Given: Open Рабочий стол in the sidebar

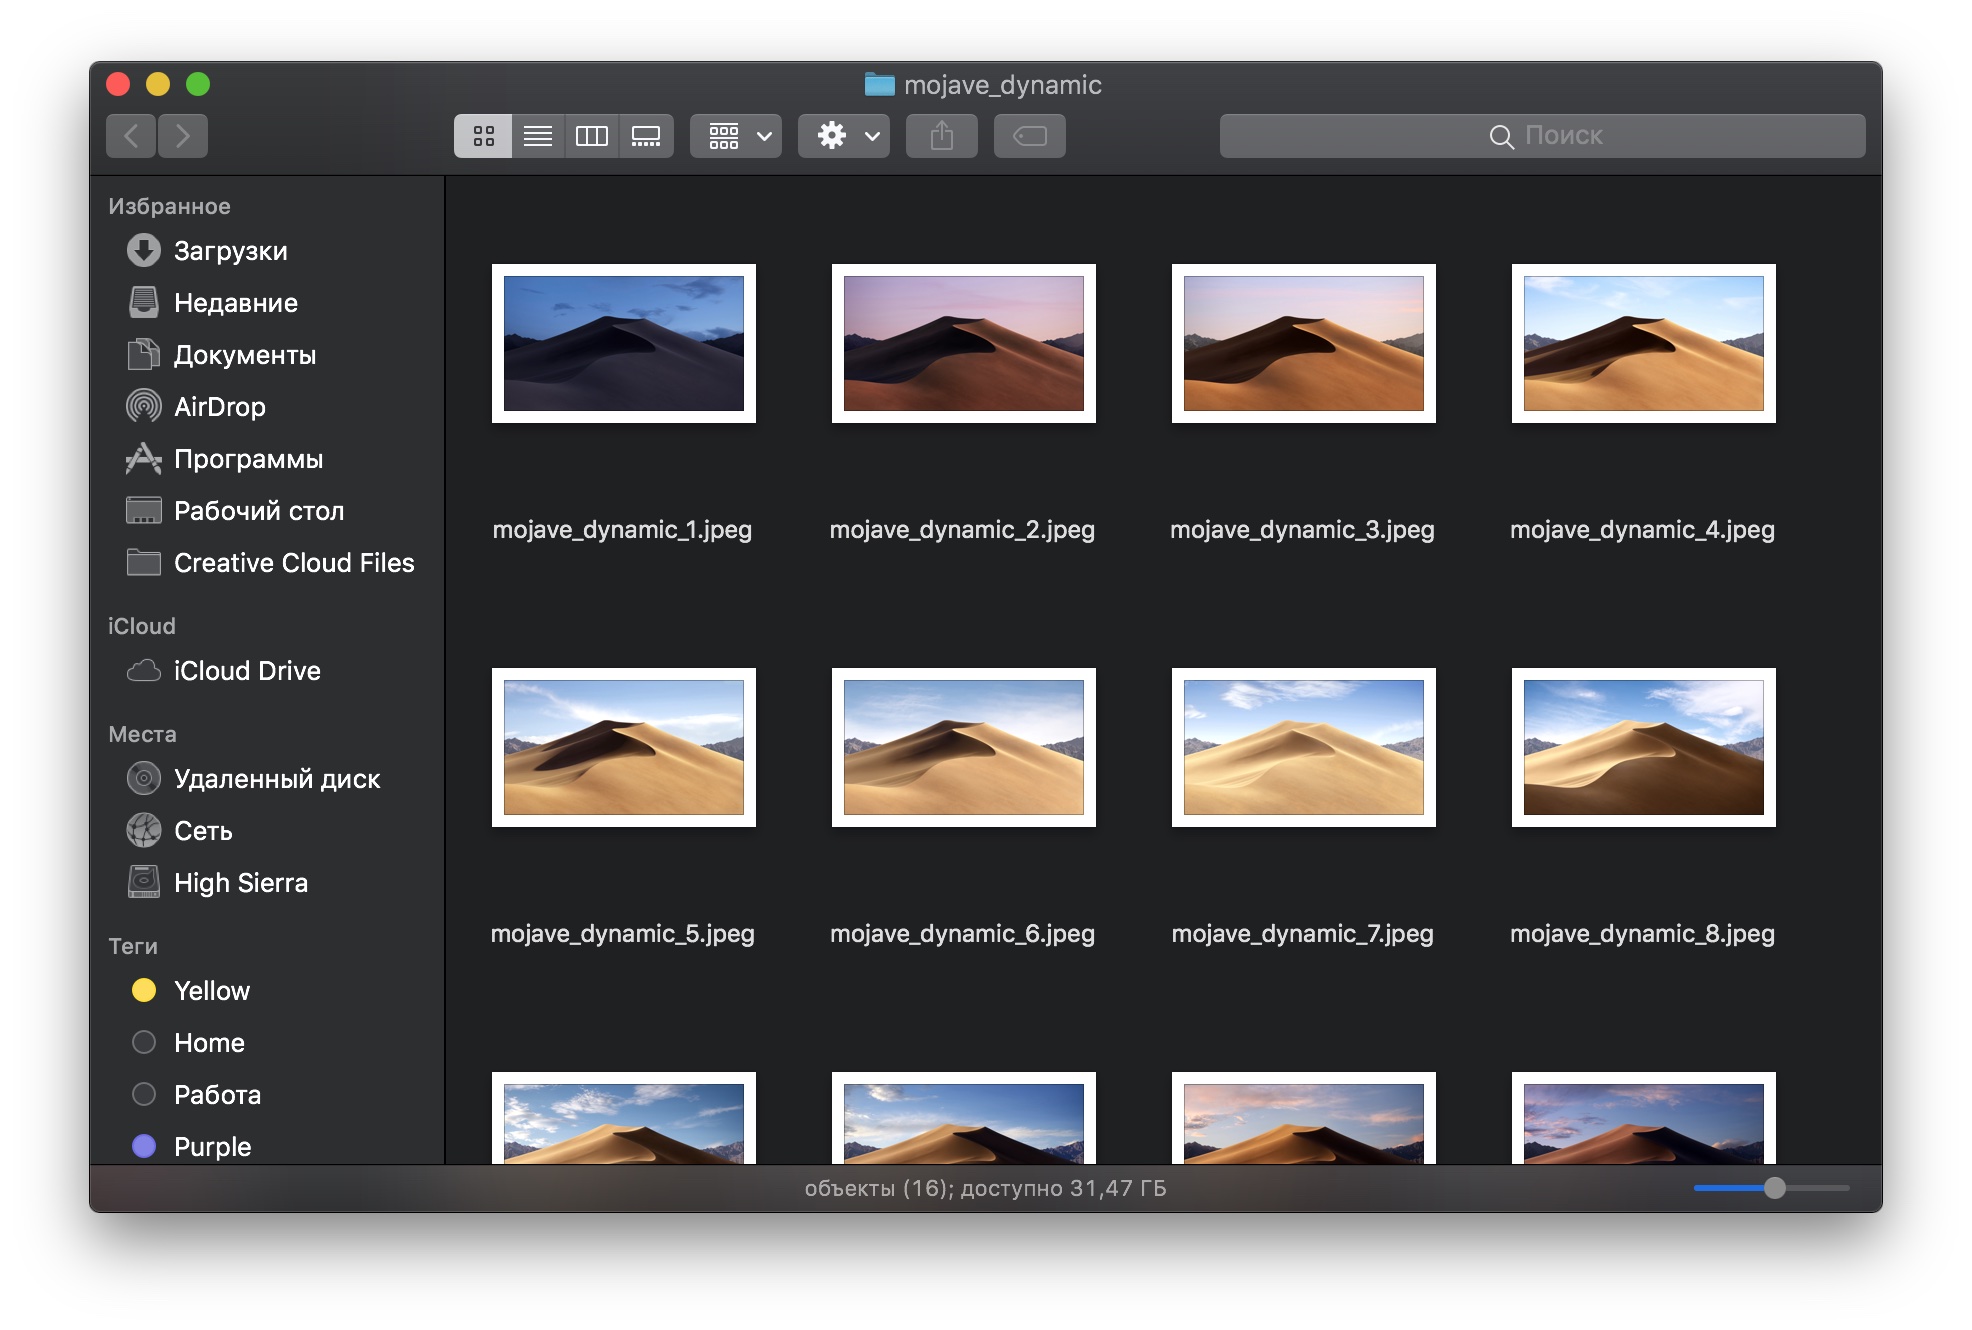Looking at the screenshot, I should click(x=258, y=511).
